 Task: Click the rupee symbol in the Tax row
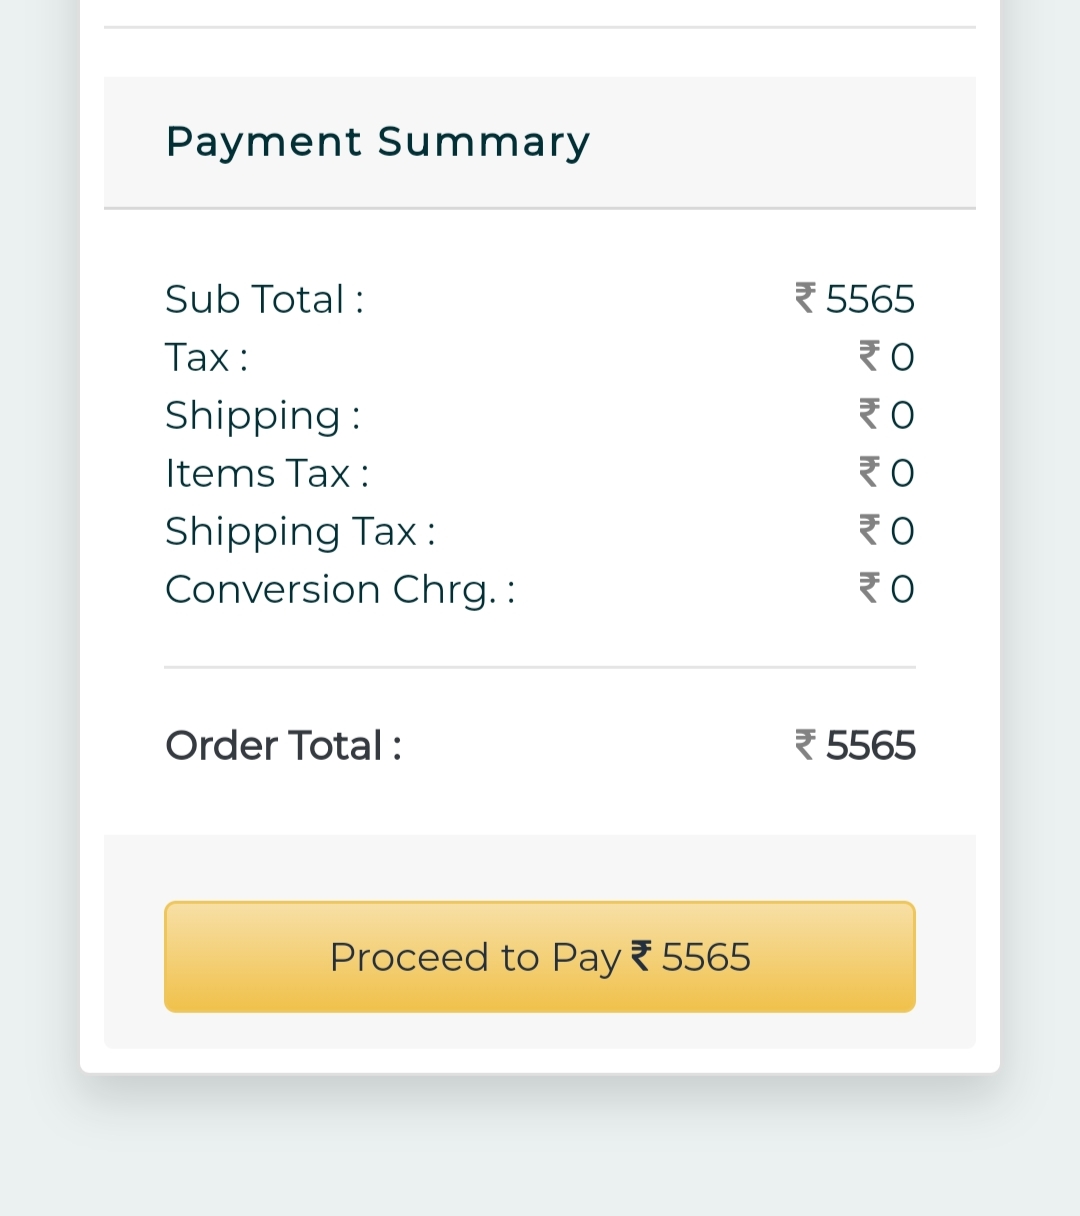[869, 356]
